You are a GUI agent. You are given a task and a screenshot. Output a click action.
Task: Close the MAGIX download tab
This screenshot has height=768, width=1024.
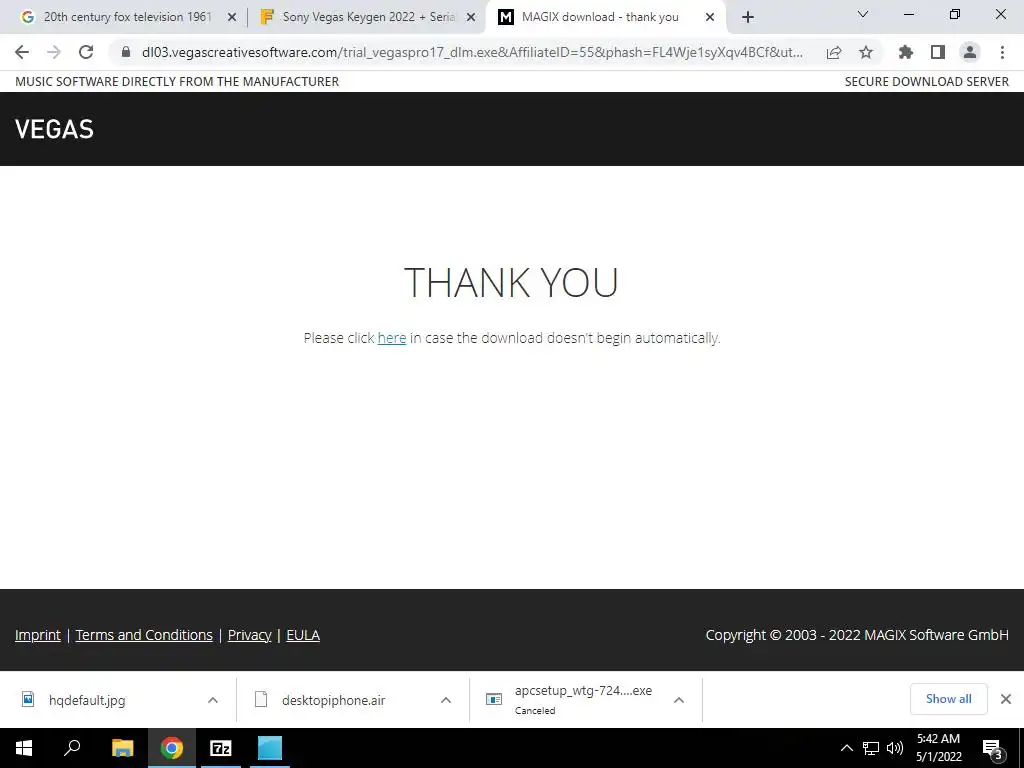(x=710, y=18)
